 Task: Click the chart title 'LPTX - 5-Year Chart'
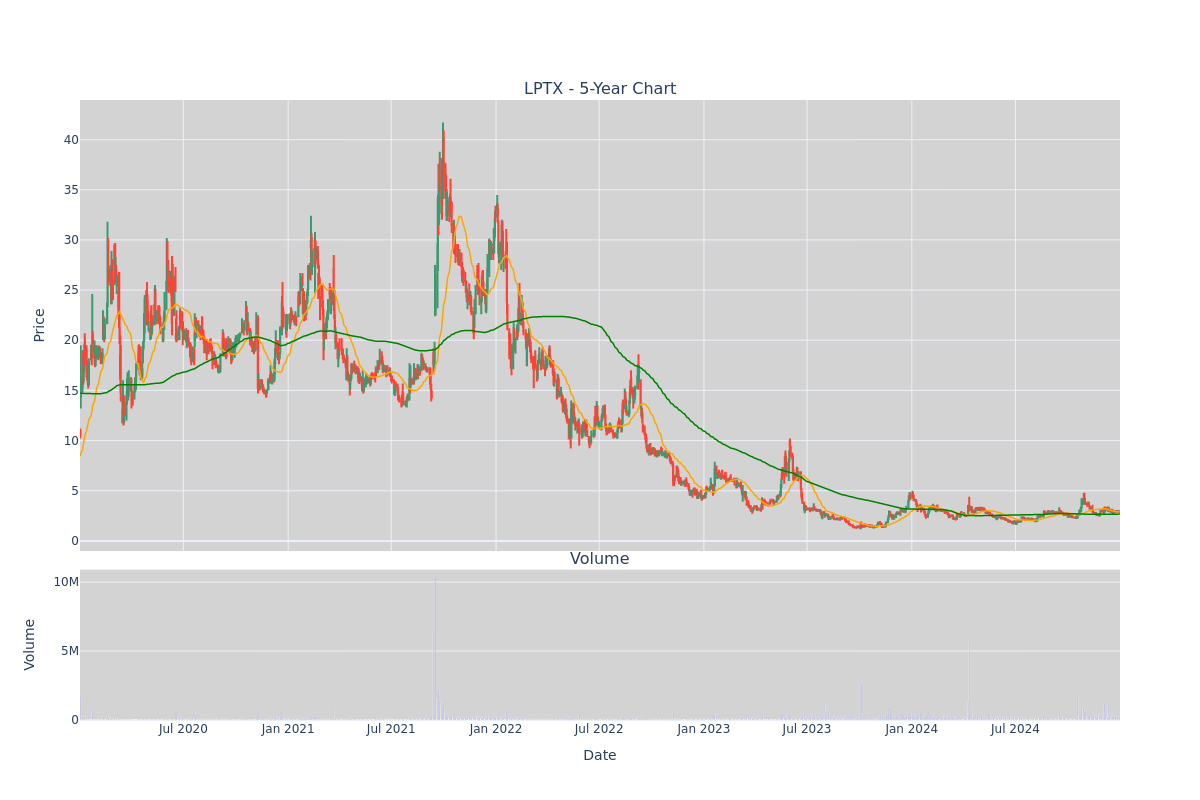[600, 89]
